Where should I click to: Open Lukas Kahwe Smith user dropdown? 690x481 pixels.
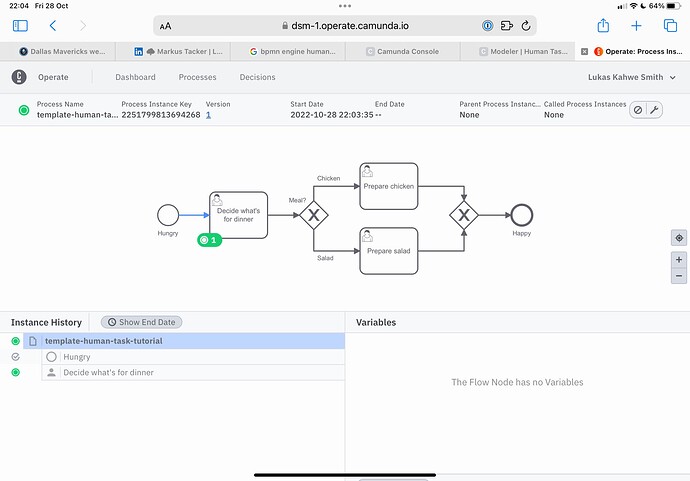(x=630, y=77)
